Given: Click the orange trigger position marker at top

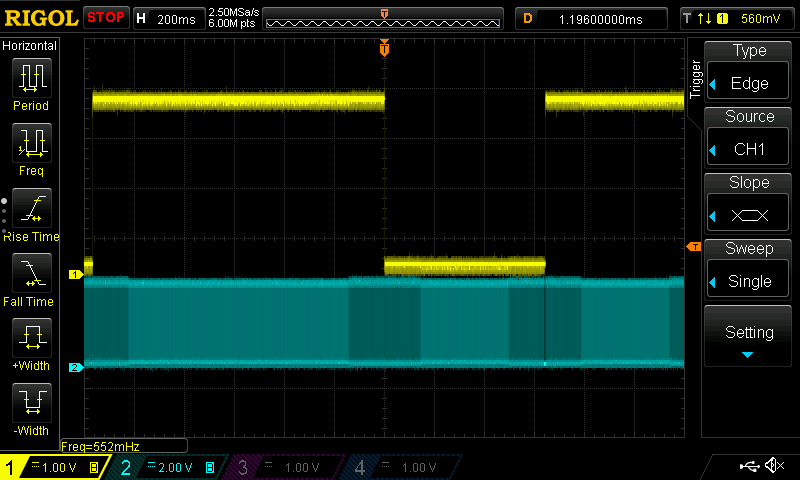Looking at the screenshot, I should pyautogui.click(x=384, y=48).
